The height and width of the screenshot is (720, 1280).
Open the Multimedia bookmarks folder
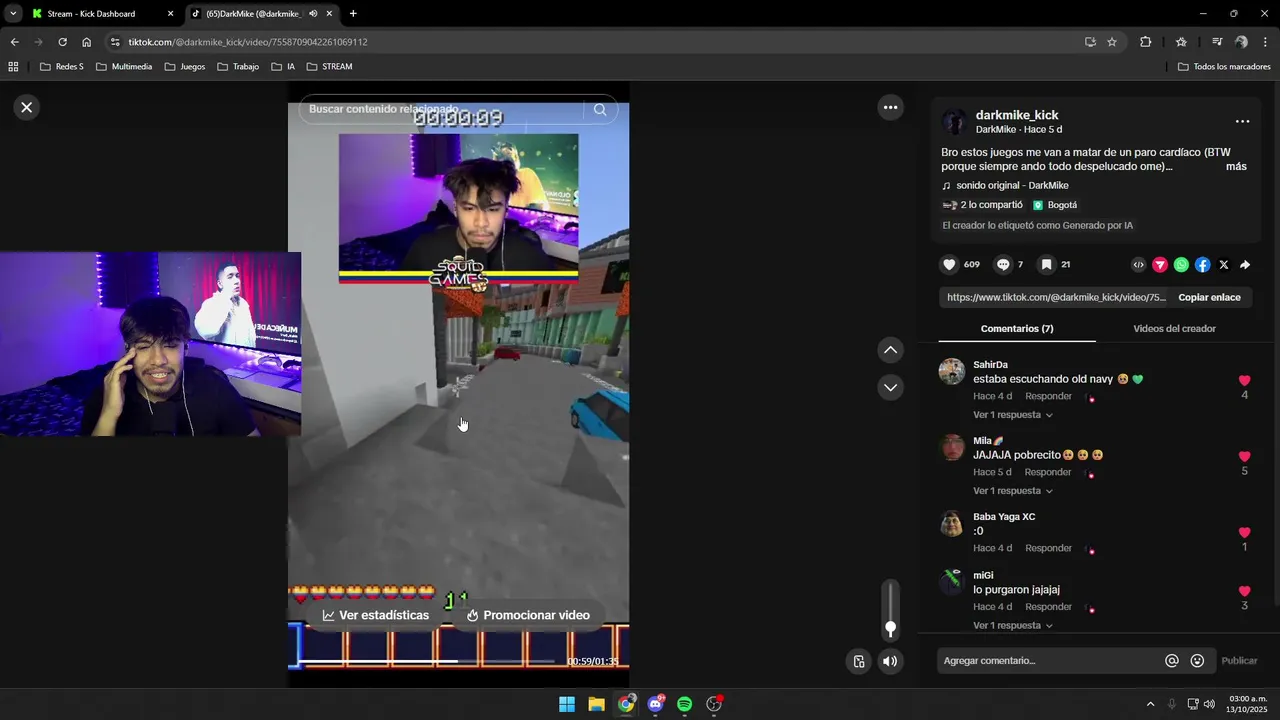click(124, 67)
